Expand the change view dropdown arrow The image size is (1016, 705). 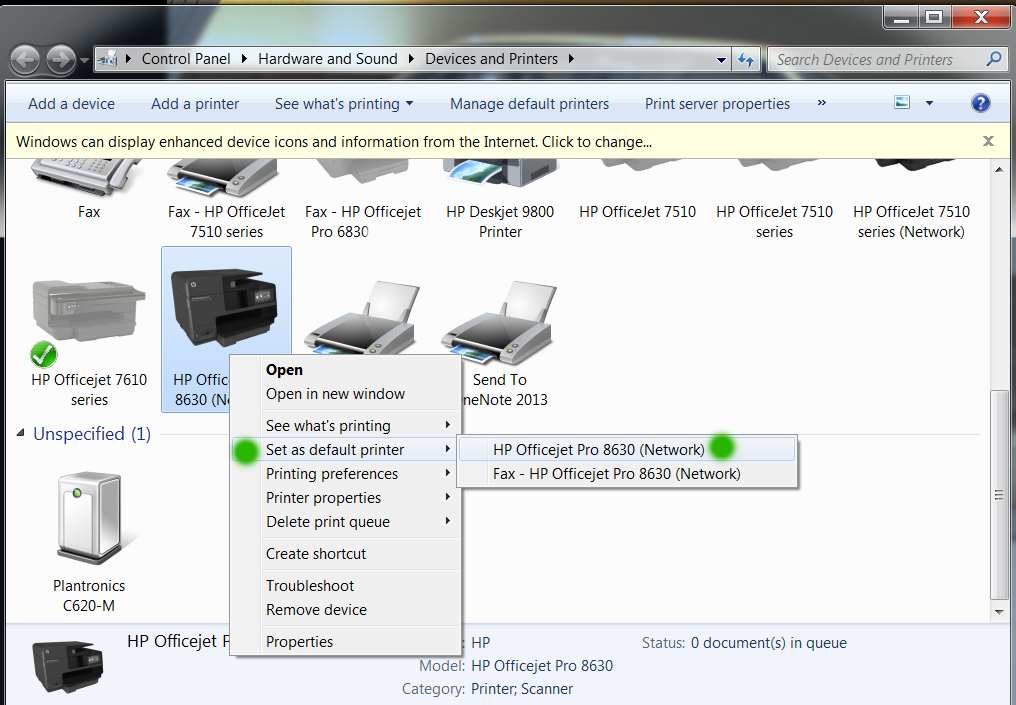click(929, 103)
